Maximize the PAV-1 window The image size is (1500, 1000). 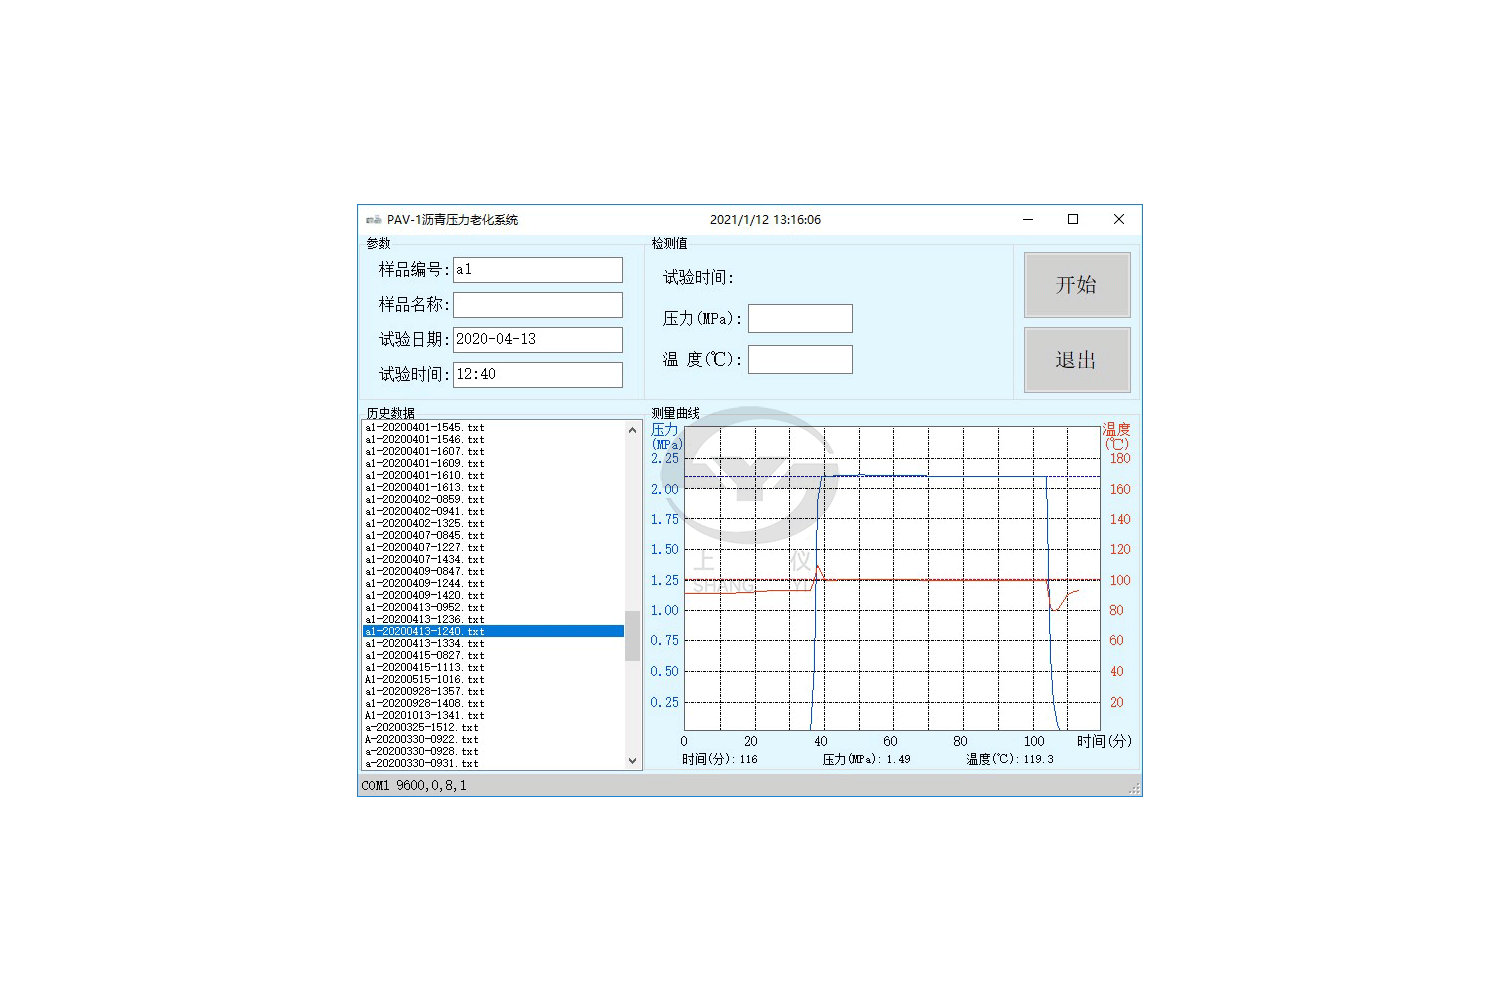tap(1073, 220)
